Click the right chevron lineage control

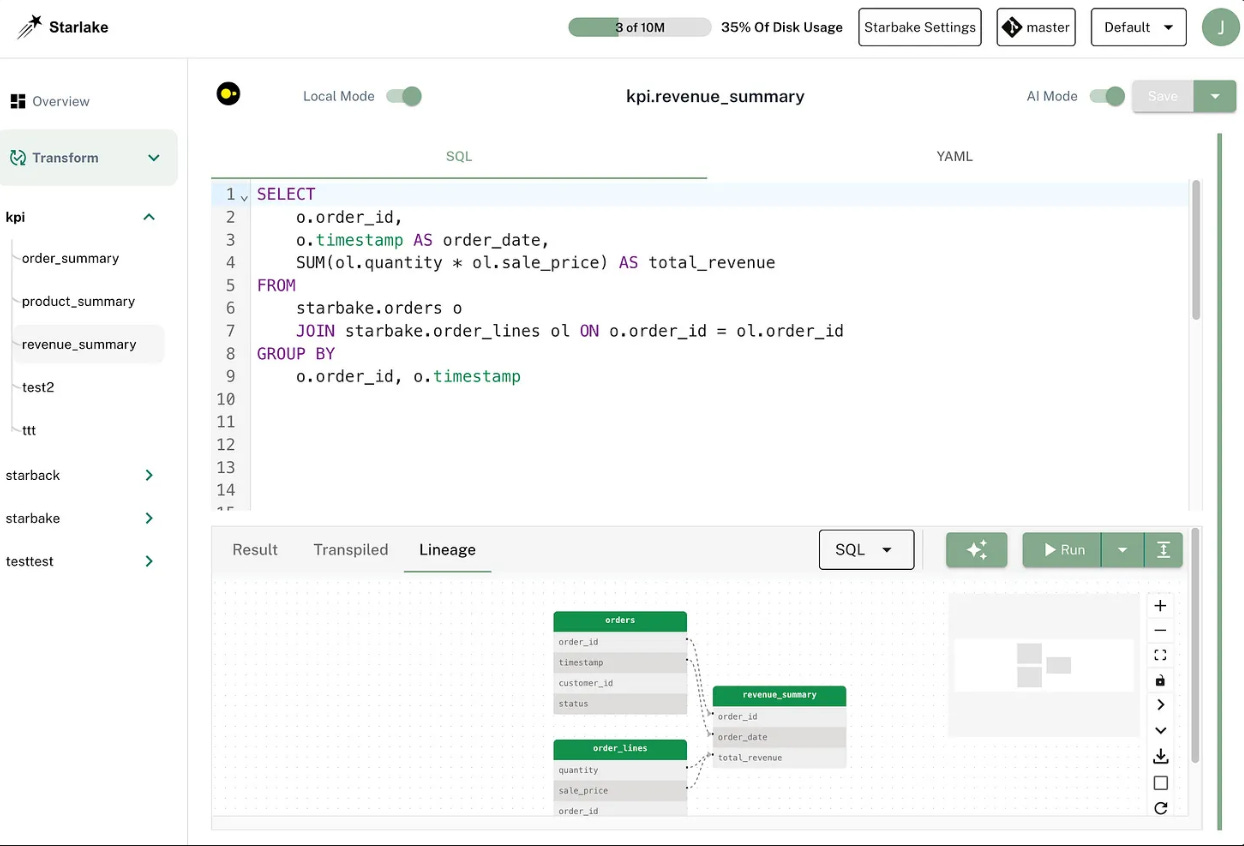tap(1160, 706)
